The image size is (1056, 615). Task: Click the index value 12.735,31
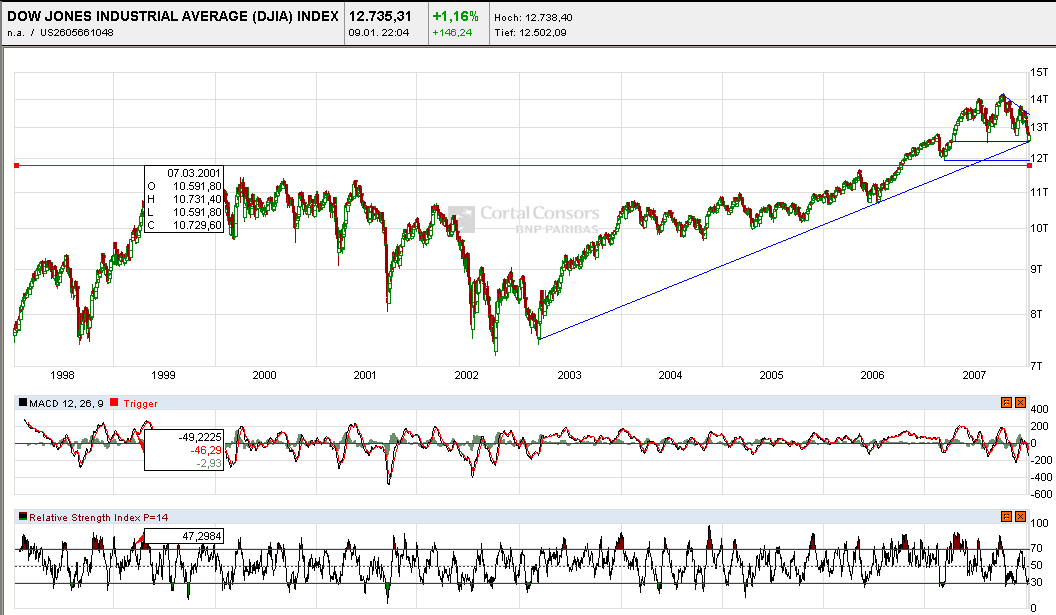[380, 16]
